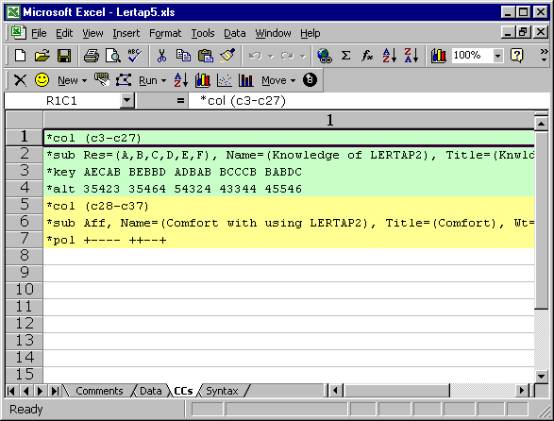Open the Tools menu
554x421 pixels.
(x=203, y=33)
